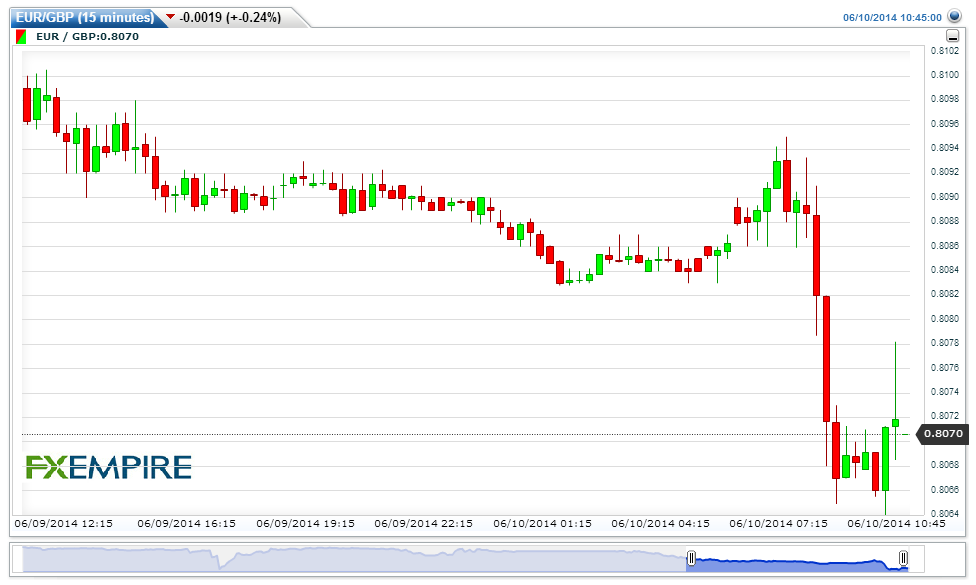Grab the left range selector handle
Viewport: 976px width, 585px height.
click(x=691, y=558)
